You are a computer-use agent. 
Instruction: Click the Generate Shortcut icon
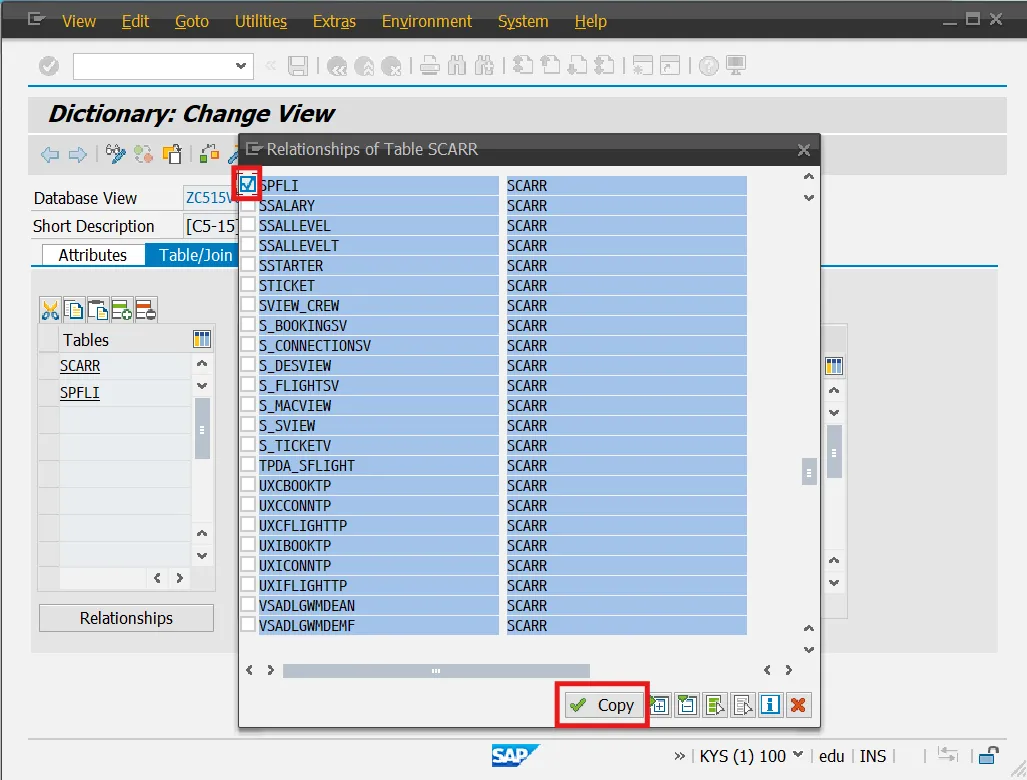point(669,66)
